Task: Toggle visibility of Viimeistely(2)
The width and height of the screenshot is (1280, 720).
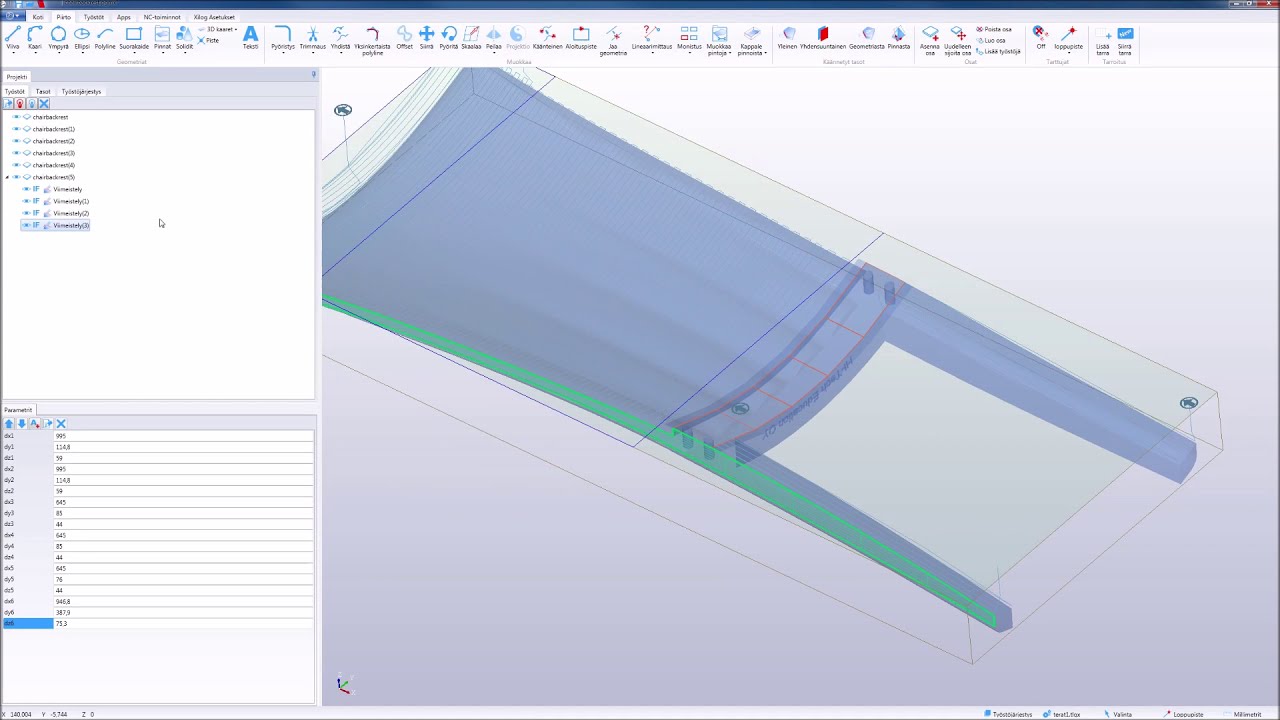Action: [26, 213]
